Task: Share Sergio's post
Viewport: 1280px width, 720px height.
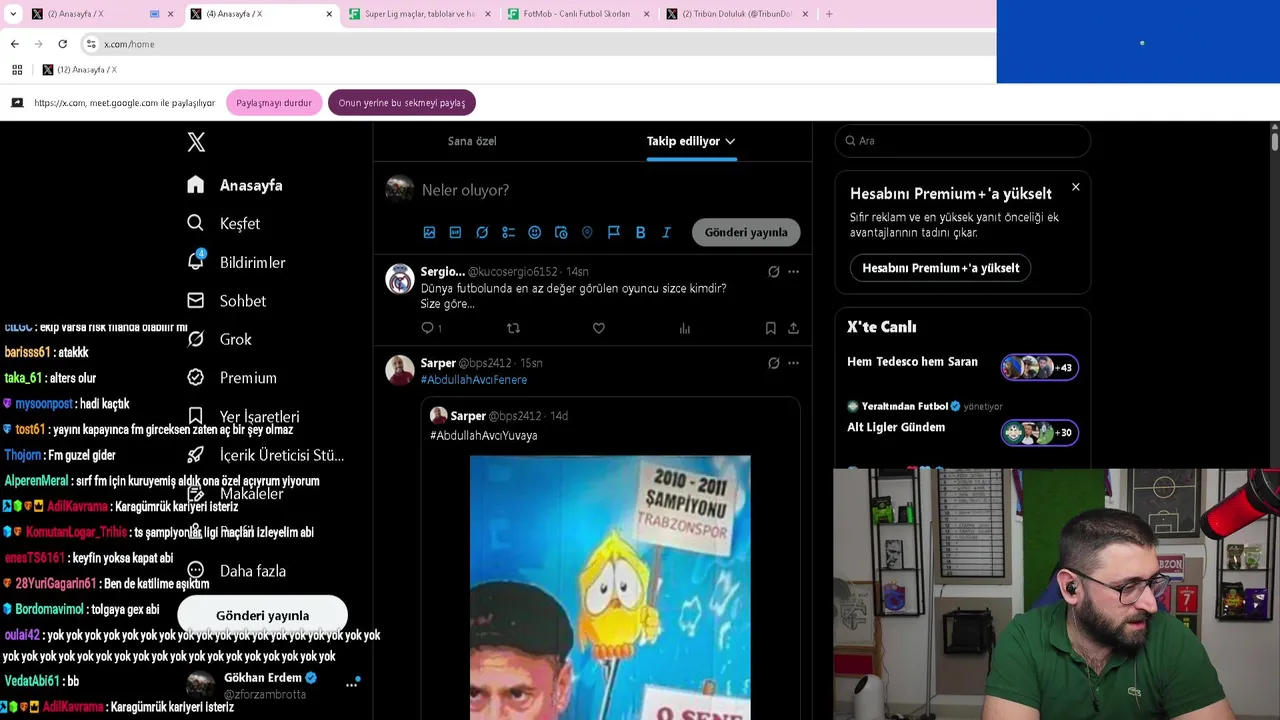Action: coord(793,328)
